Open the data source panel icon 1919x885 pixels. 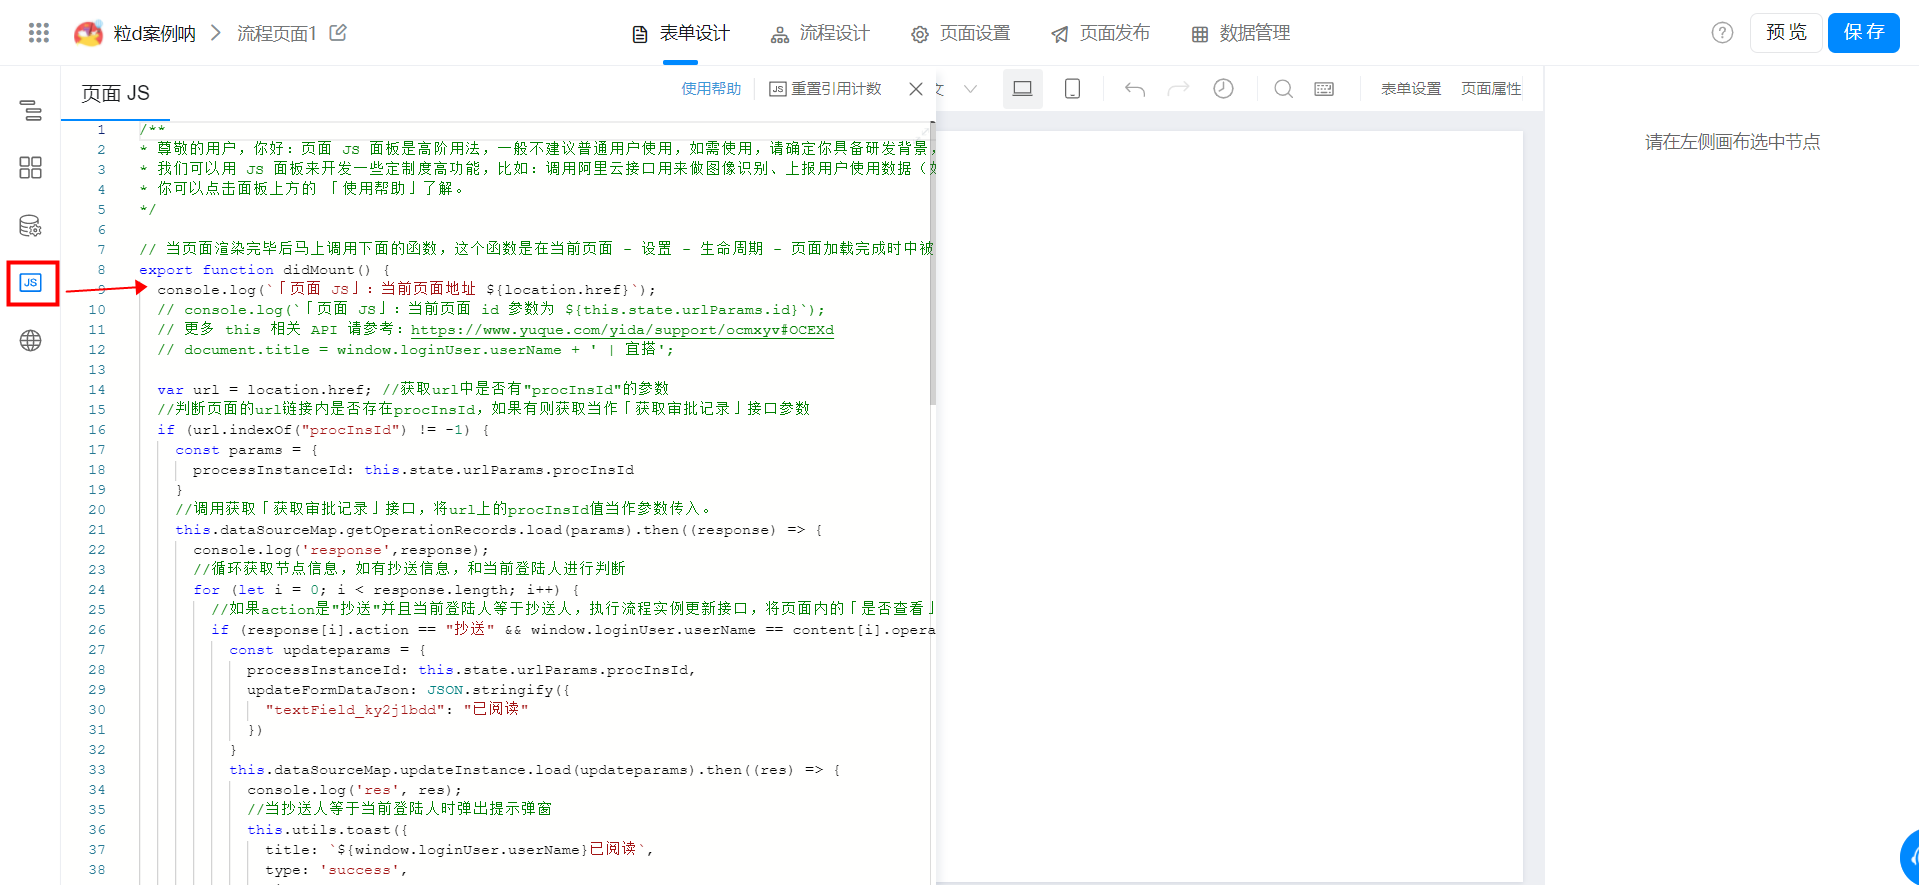tap(31, 225)
